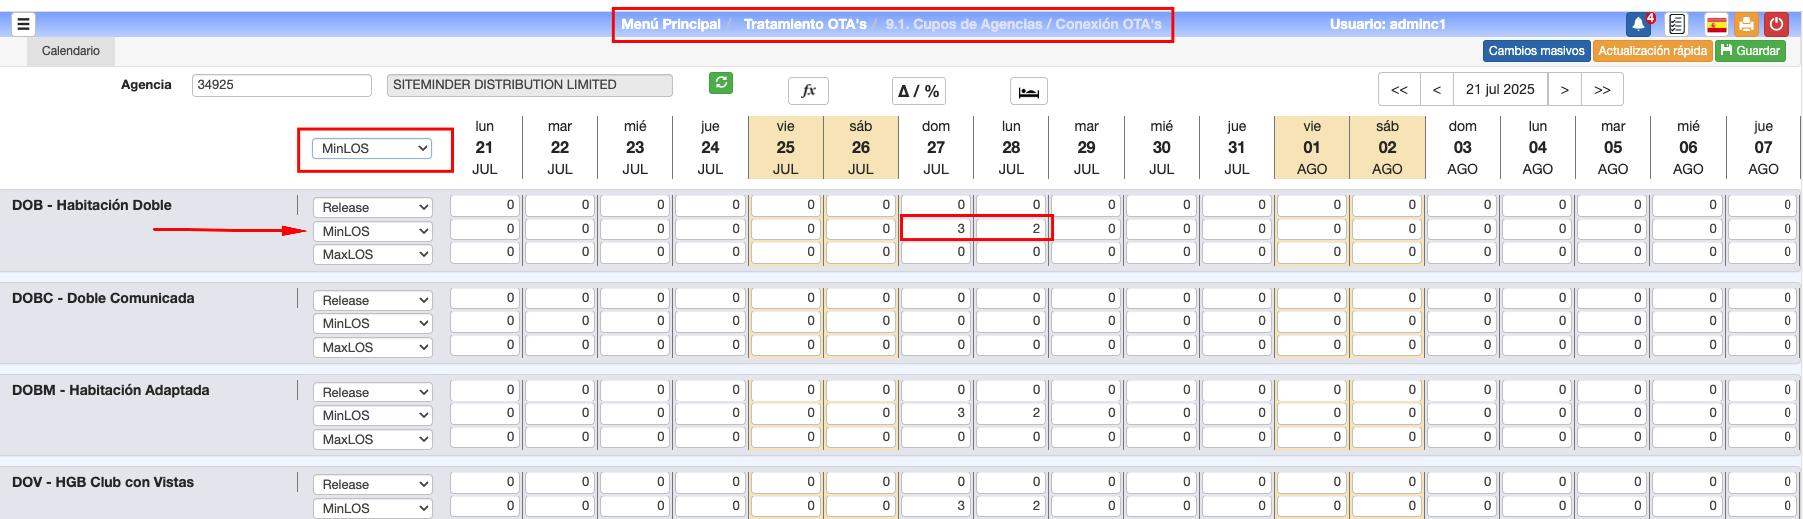Screen dimensions: 1803x519
Task: Expand the DOB Release dropdown
Action: [x=374, y=207]
